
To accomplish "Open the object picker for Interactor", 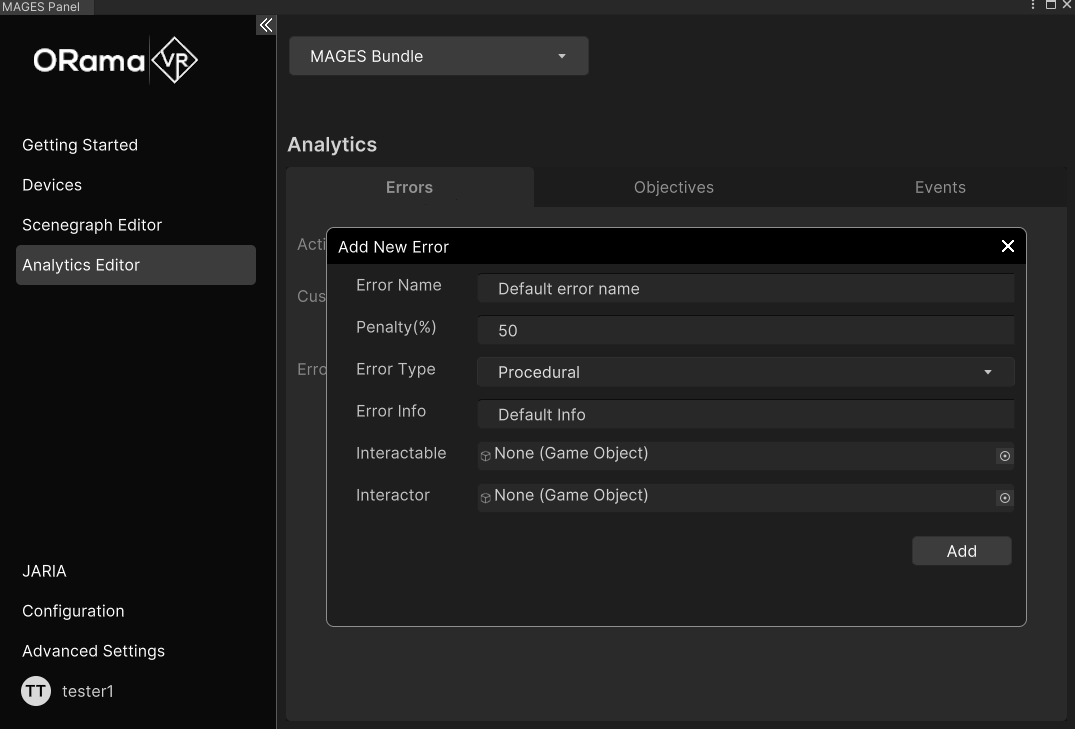I will [x=1004, y=498].
